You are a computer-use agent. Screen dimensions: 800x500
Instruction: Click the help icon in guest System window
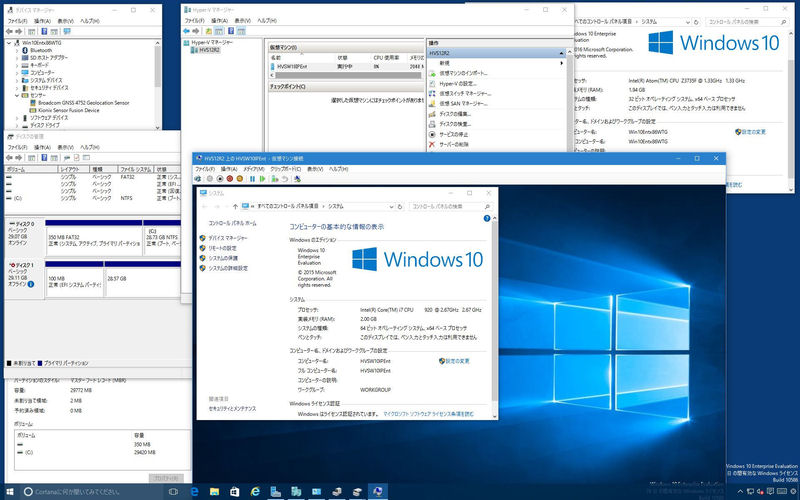point(487,218)
